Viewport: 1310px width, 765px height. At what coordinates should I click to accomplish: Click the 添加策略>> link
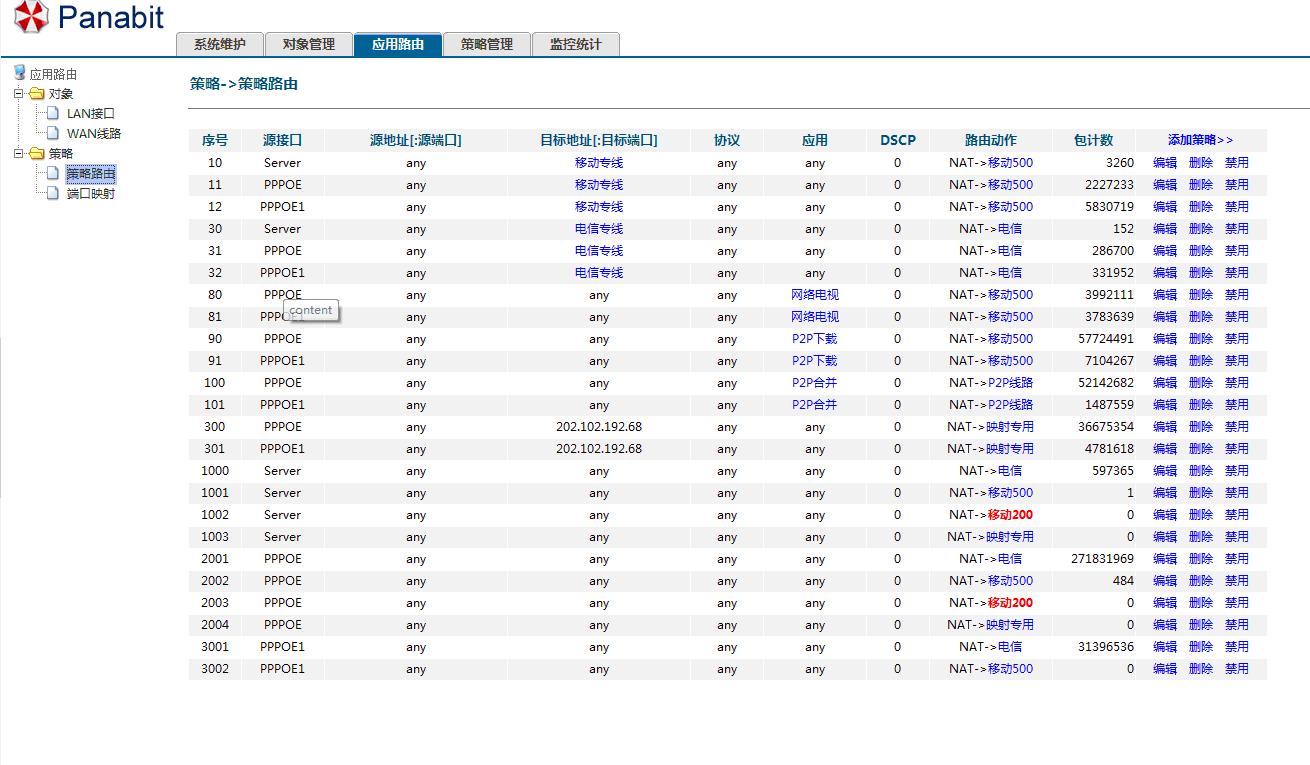tap(1200, 140)
